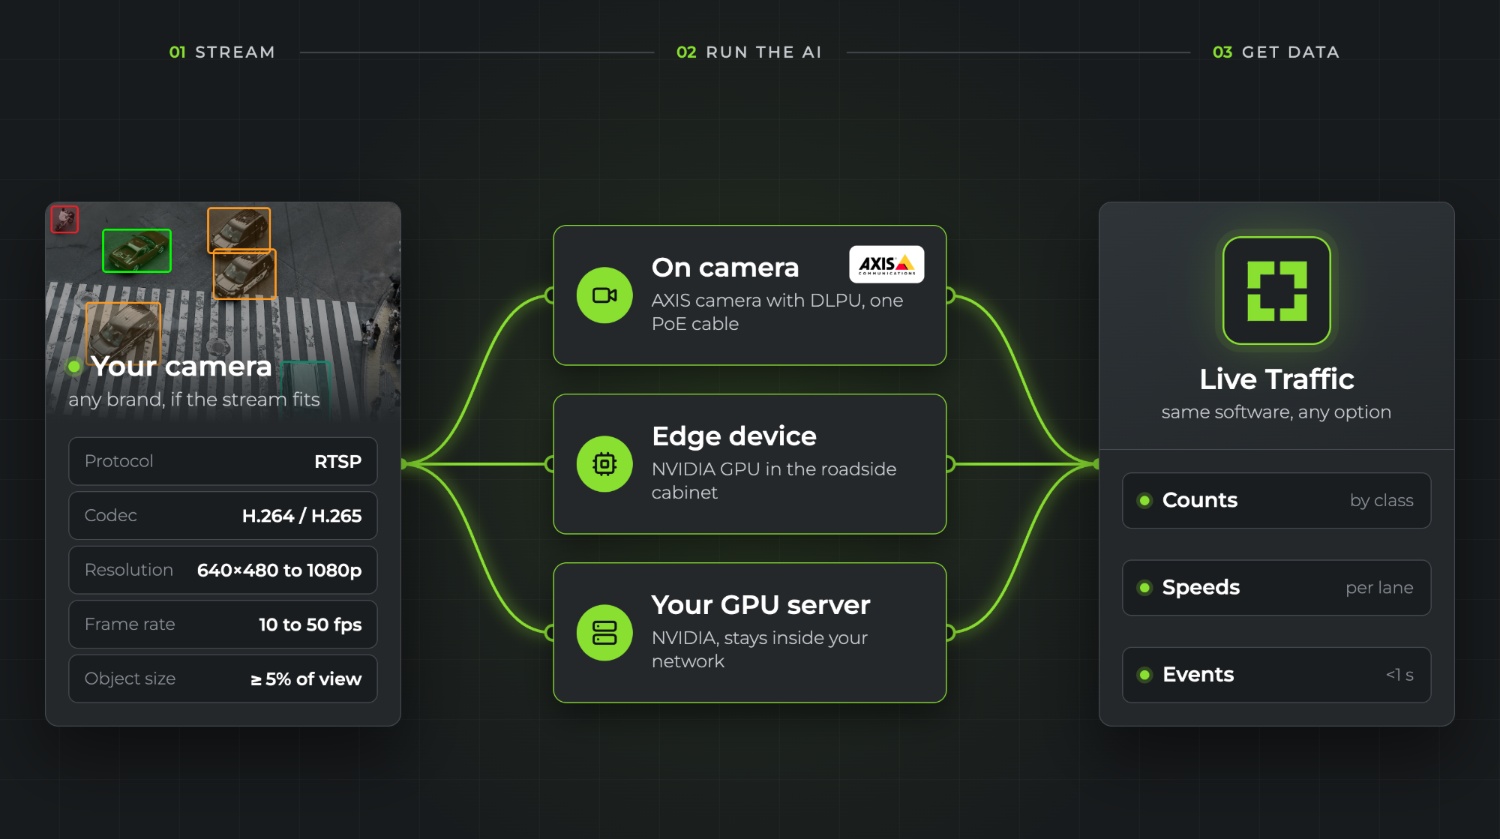Viewport: 1500px width, 839px height.
Task: Click the H.264 / H.265 codec value
Action: (302, 516)
